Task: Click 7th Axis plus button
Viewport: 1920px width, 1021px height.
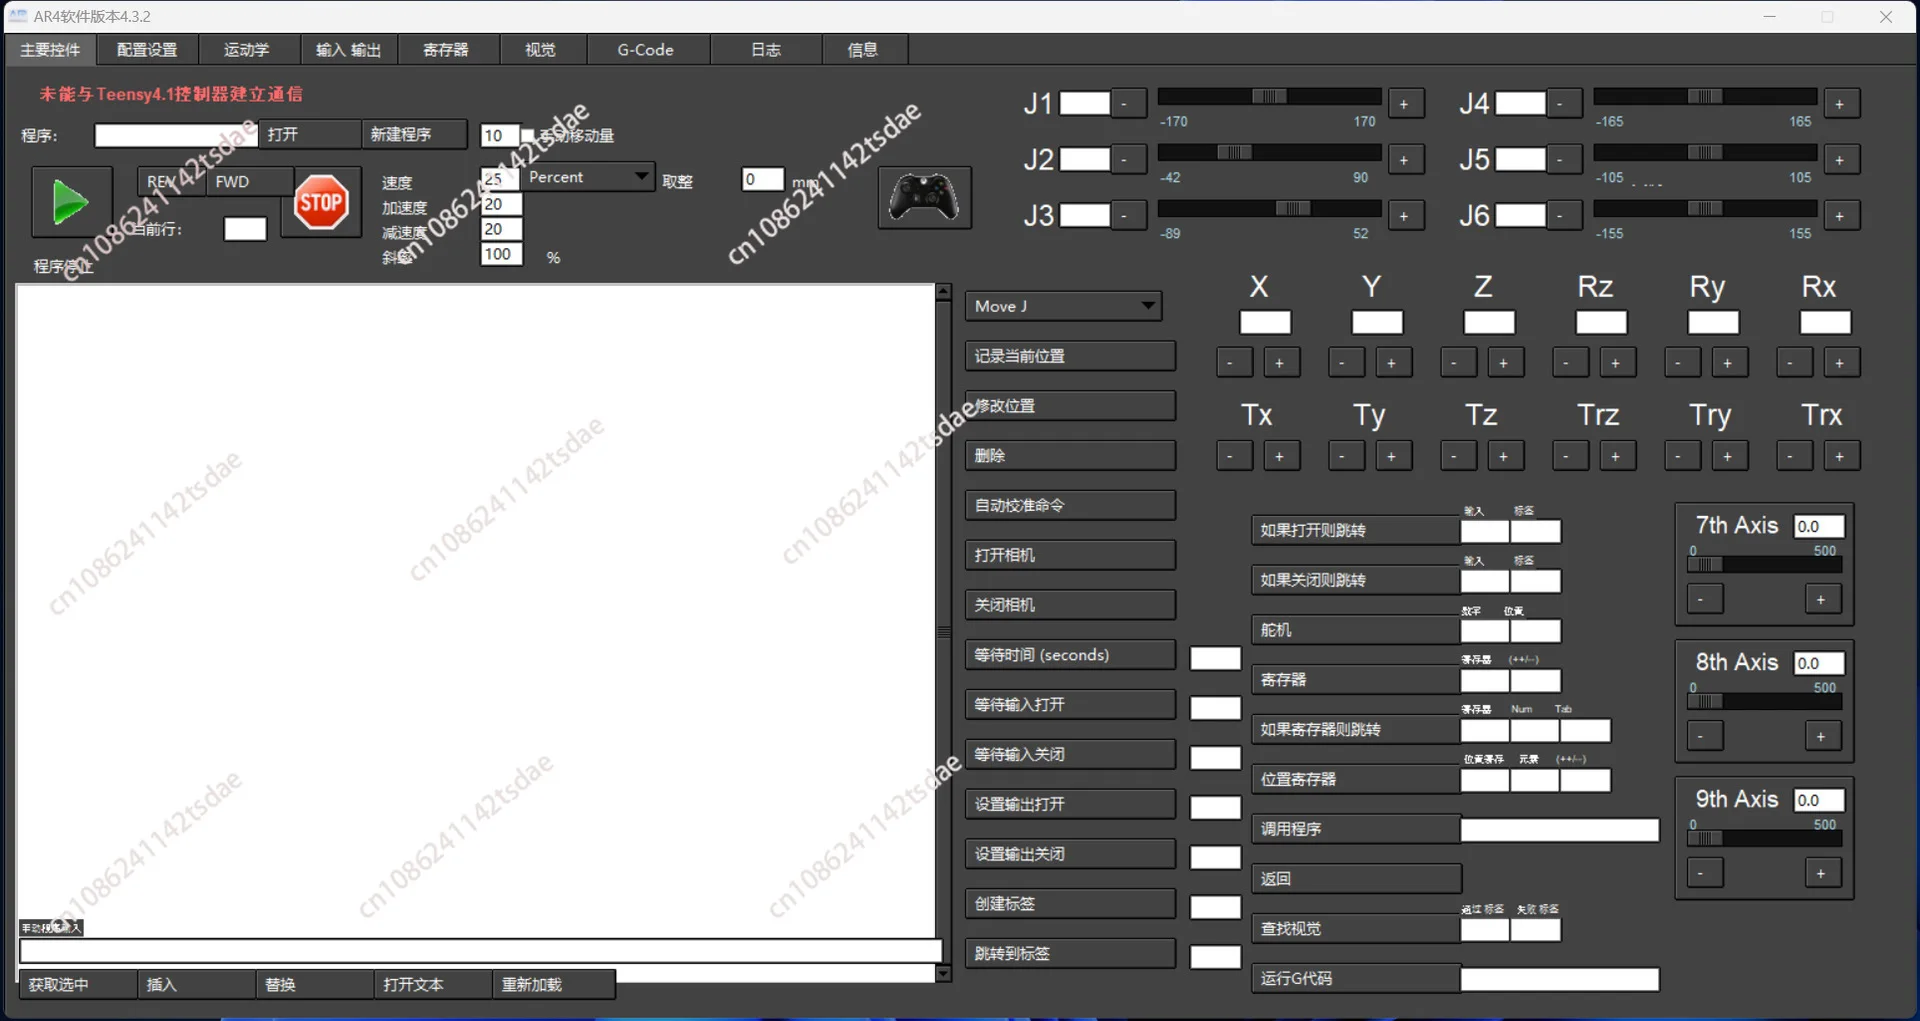Action: click(x=1822, y=600)
